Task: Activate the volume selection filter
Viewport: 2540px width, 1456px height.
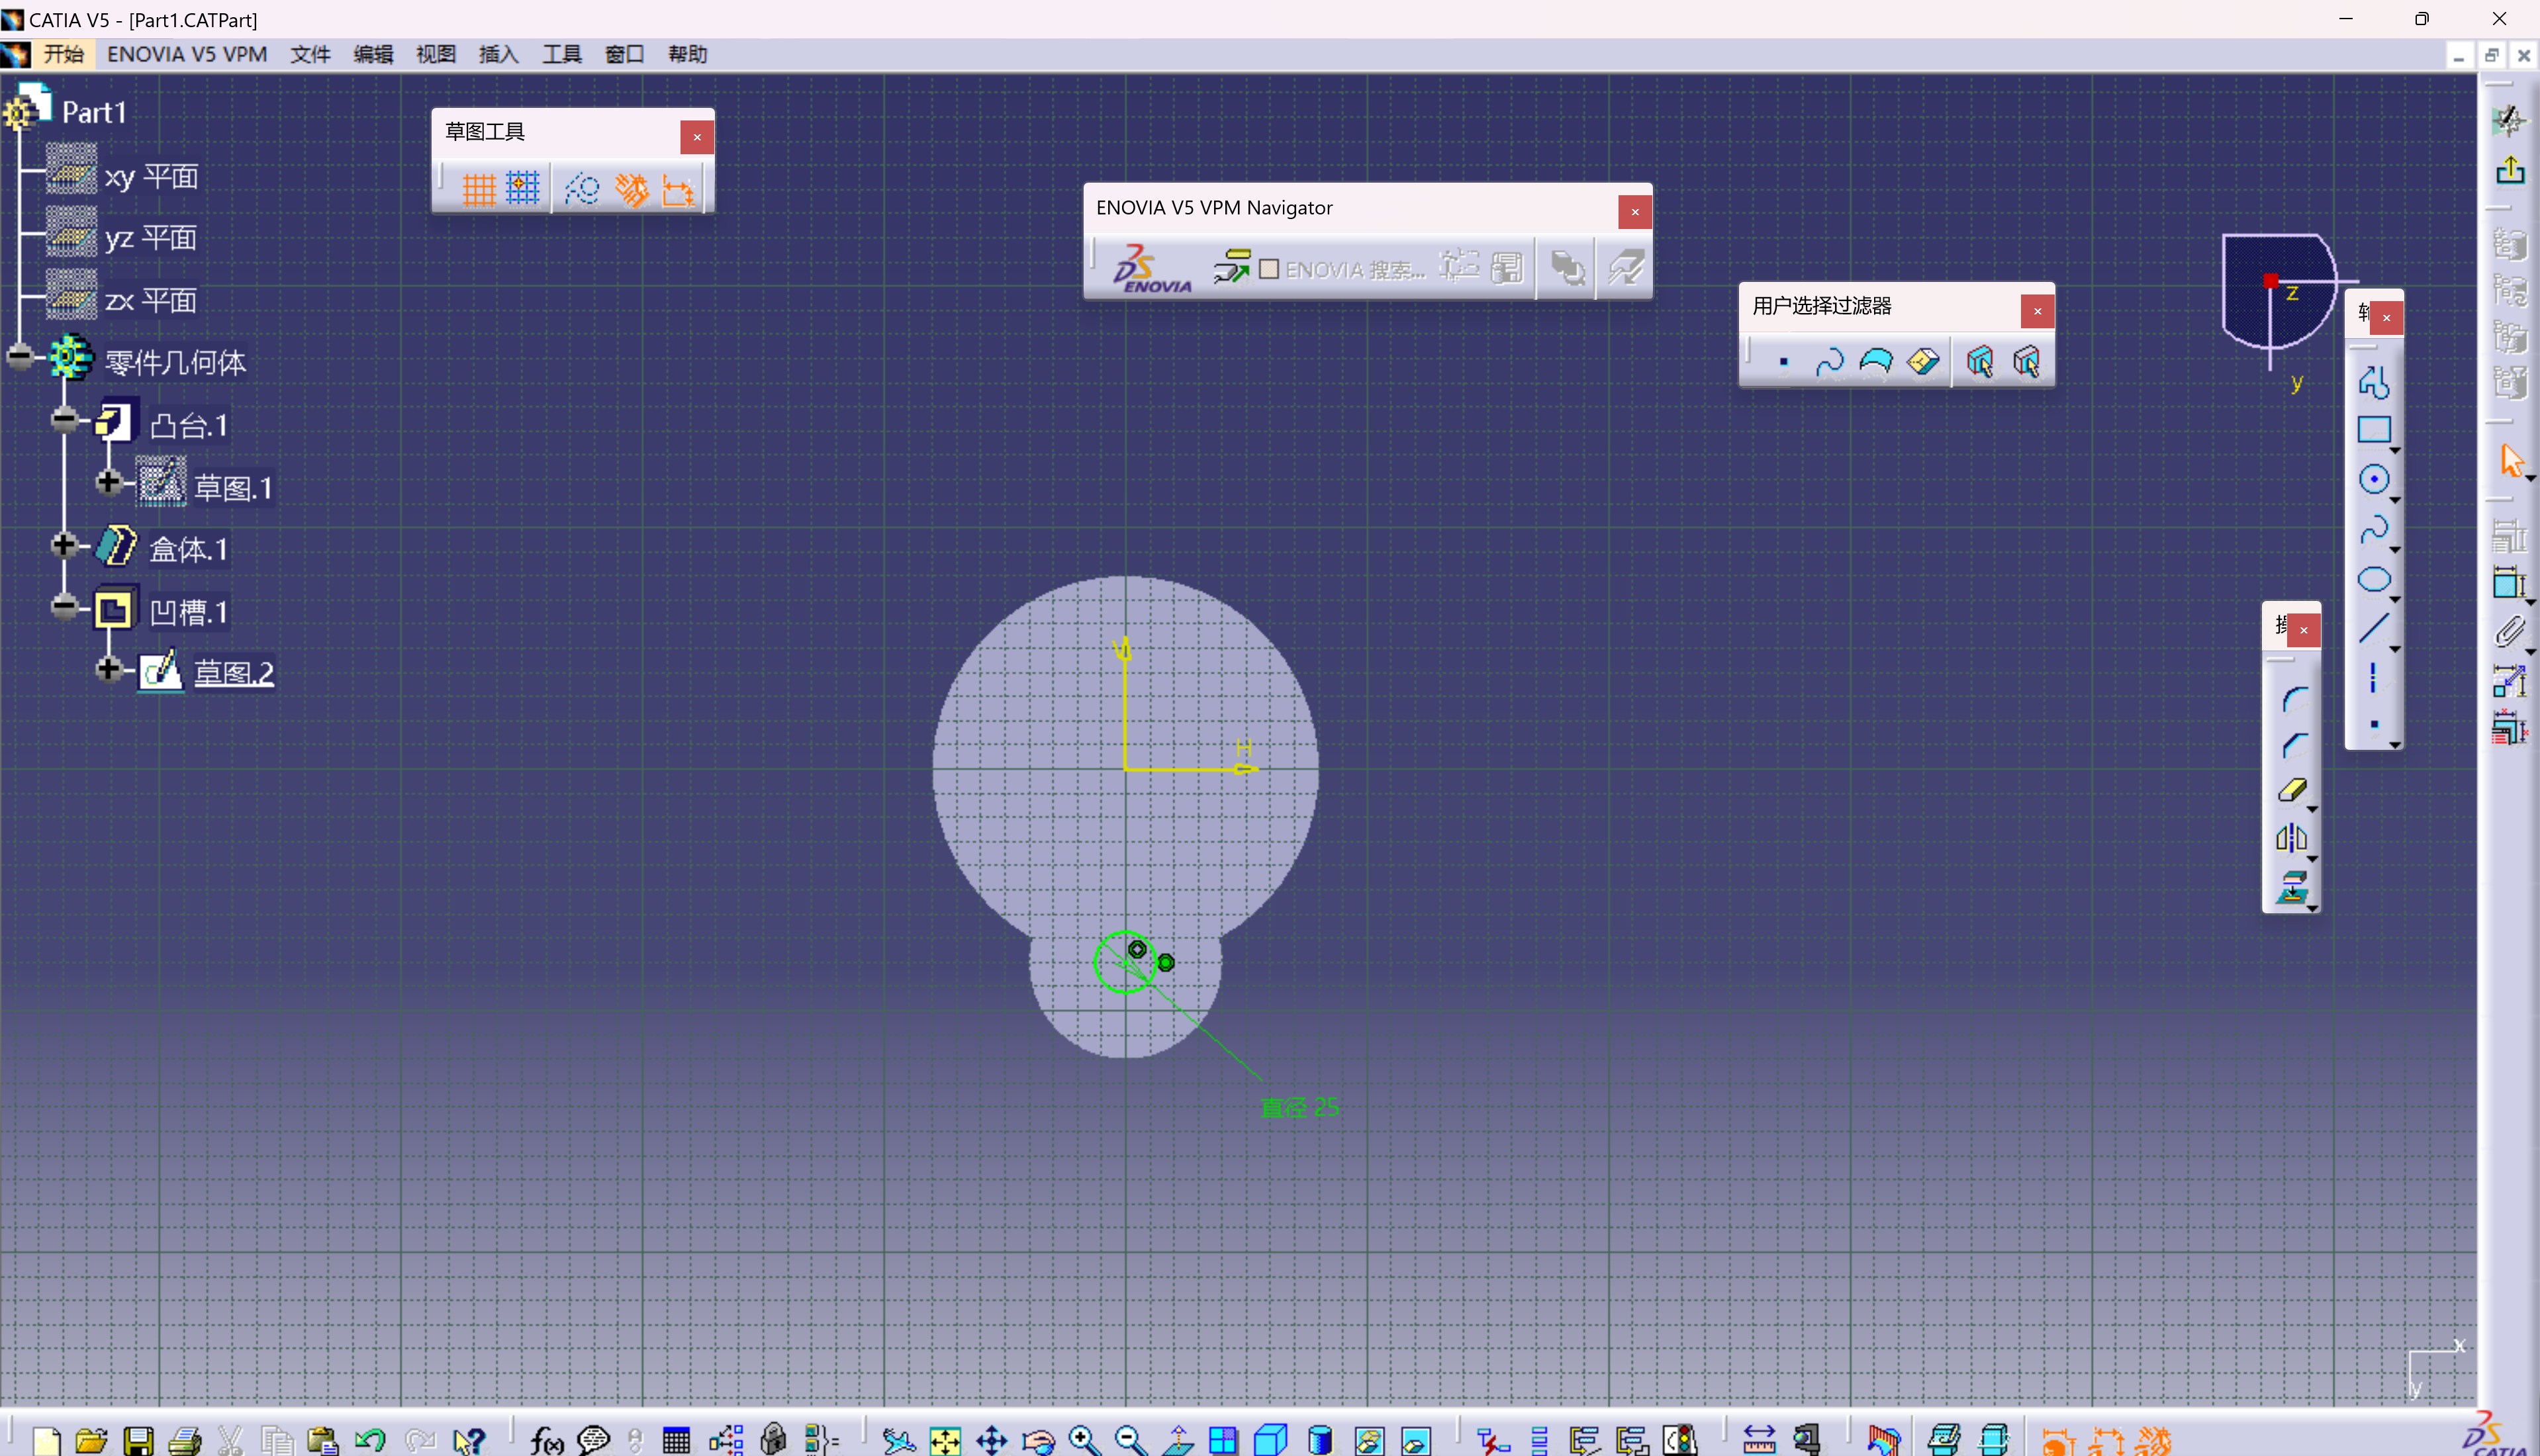Action: [x=1922, y=361]
